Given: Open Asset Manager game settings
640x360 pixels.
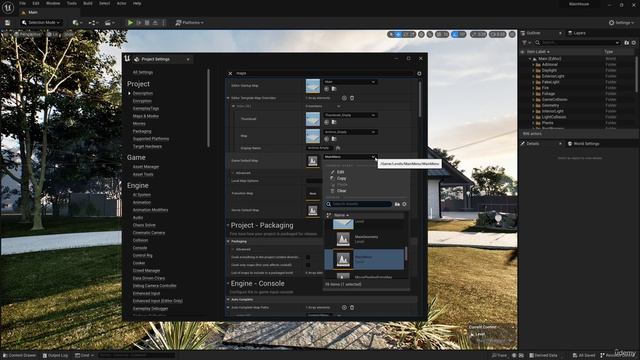Looking at the screenshot, I should [146, 167].
